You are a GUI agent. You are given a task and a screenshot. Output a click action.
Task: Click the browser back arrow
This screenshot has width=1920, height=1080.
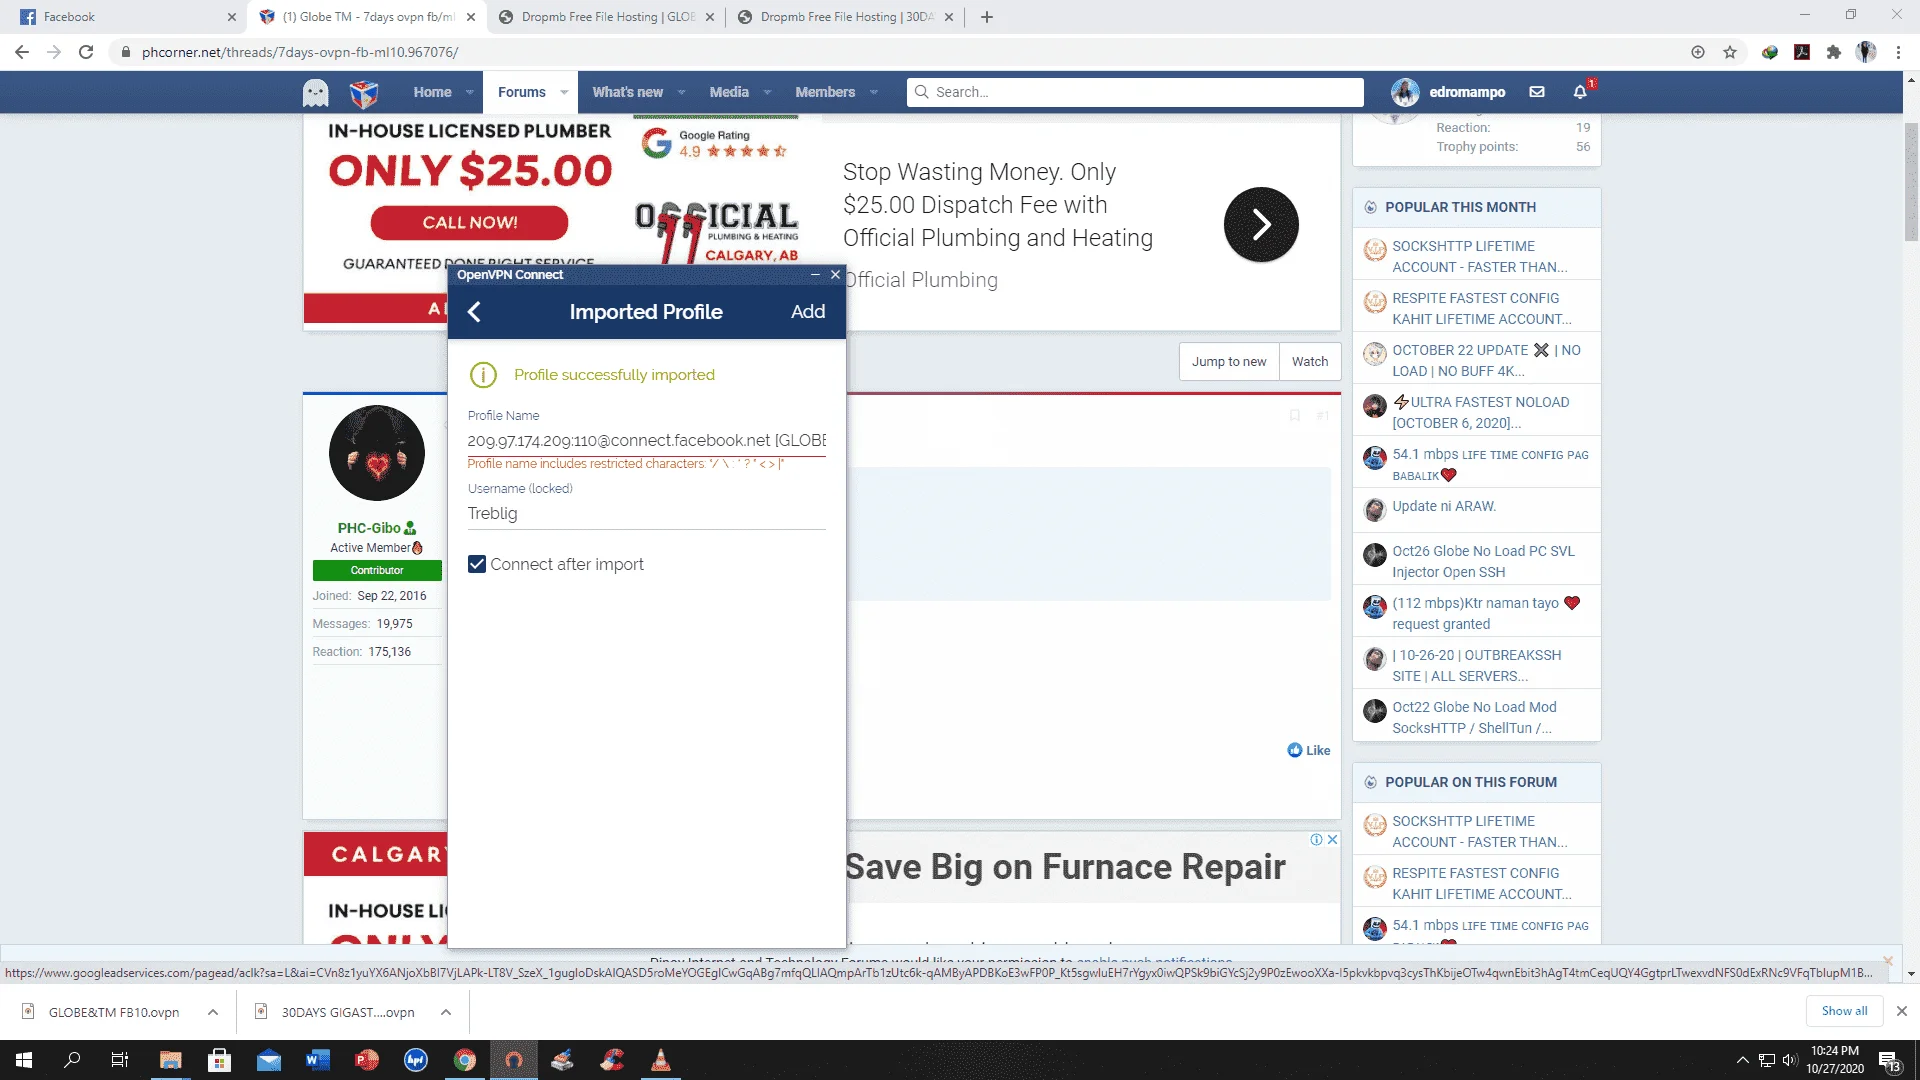22,52
